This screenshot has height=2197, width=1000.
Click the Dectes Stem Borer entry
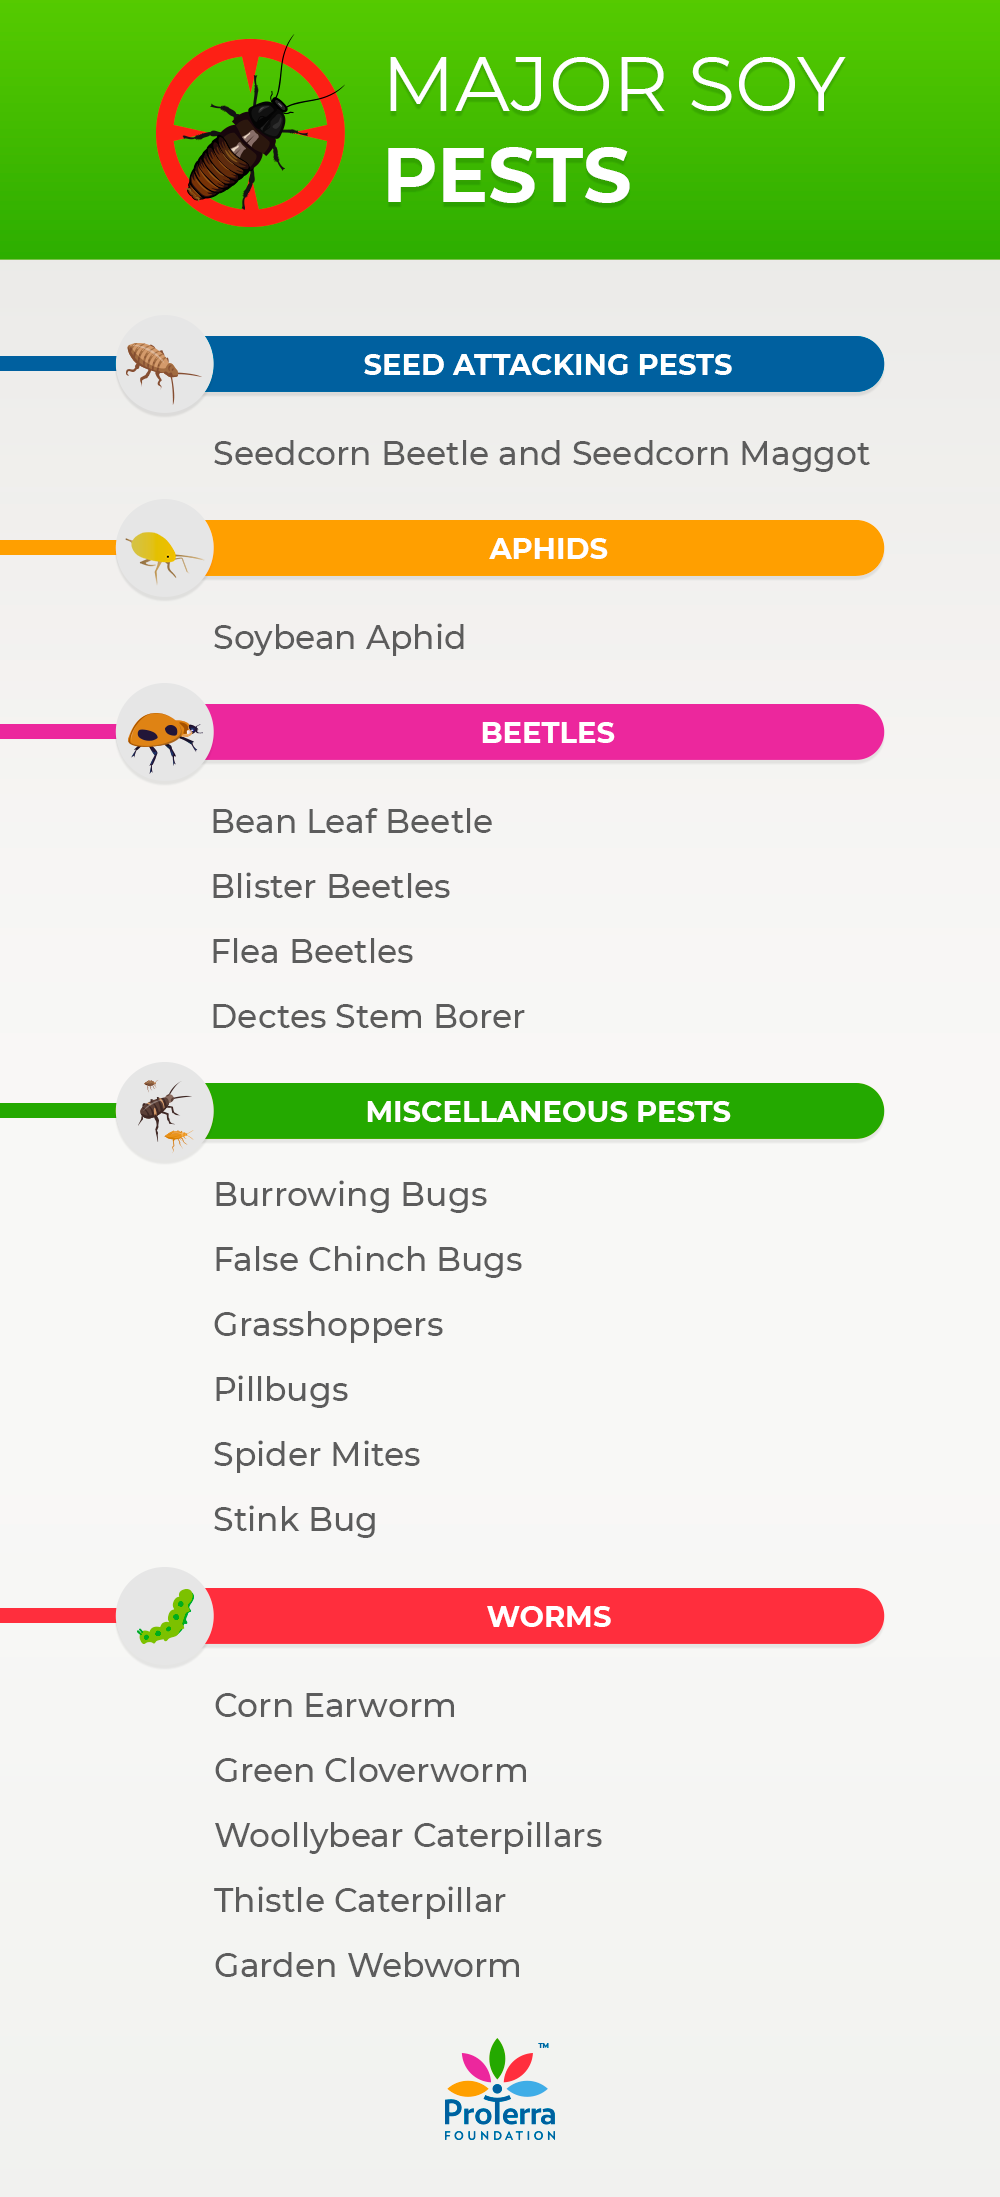[x=368, y=1016]
